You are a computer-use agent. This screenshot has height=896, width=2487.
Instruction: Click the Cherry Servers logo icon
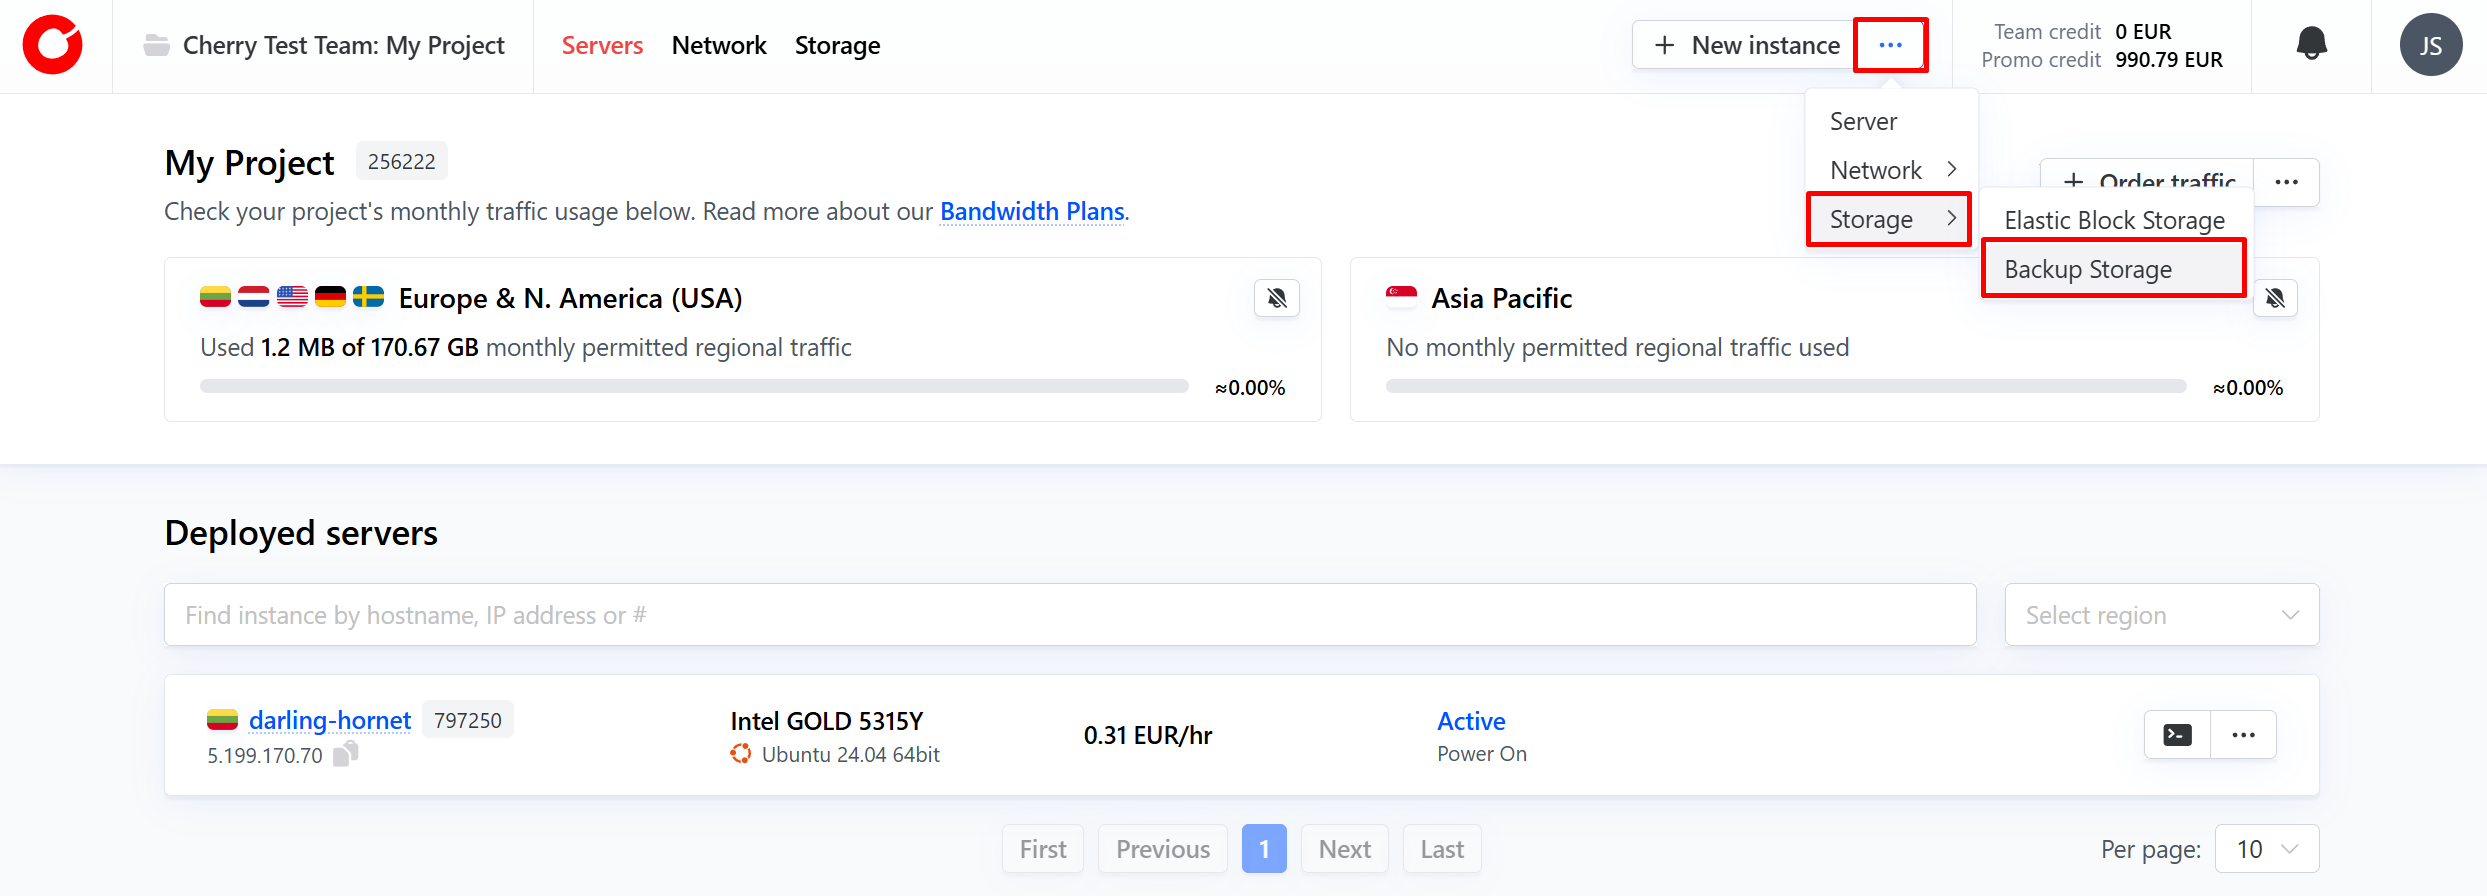[x=53, y=45]
